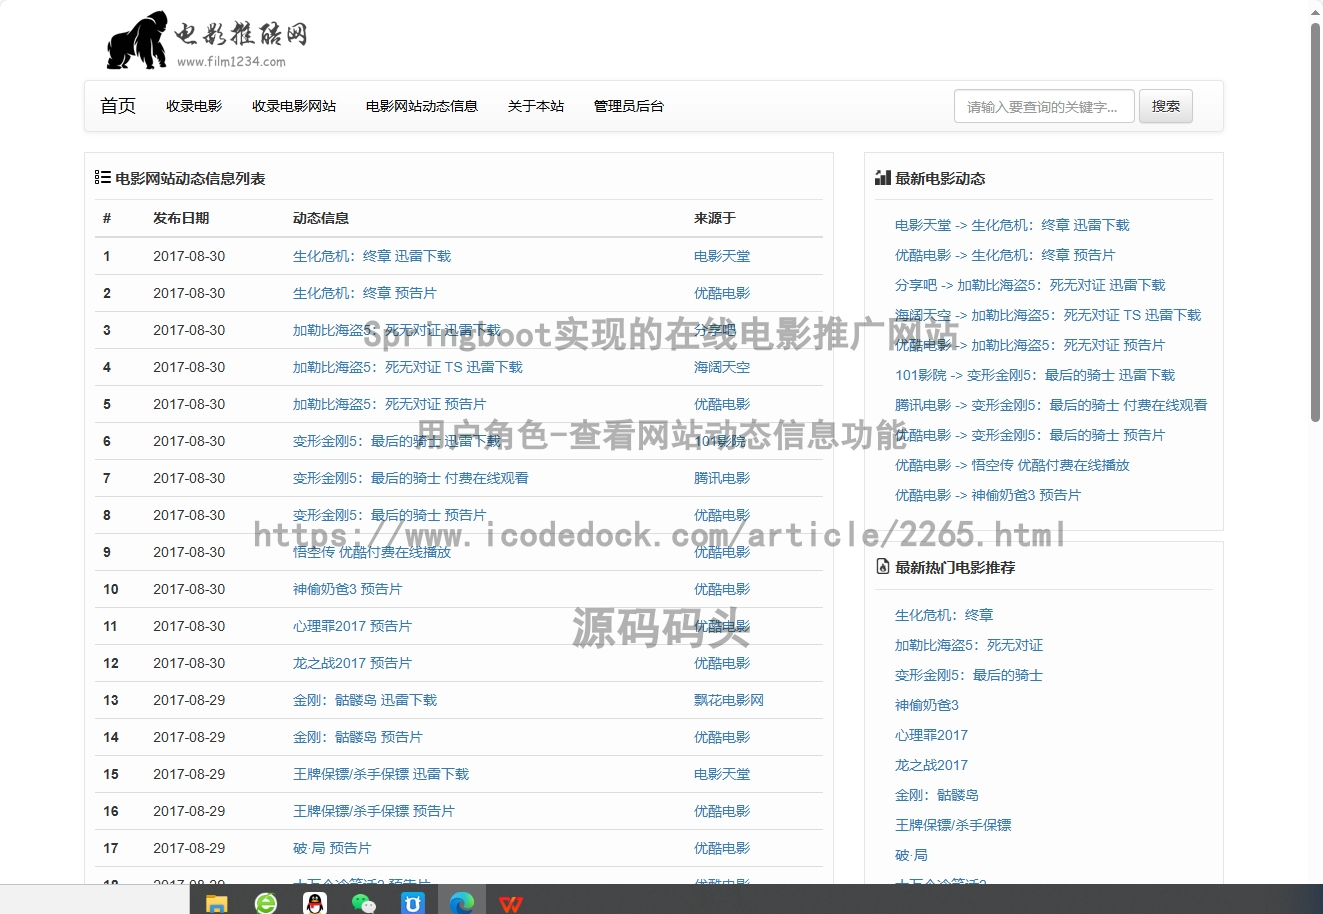
Task: Open the 关于本站 page
Action: coord(536,106)
